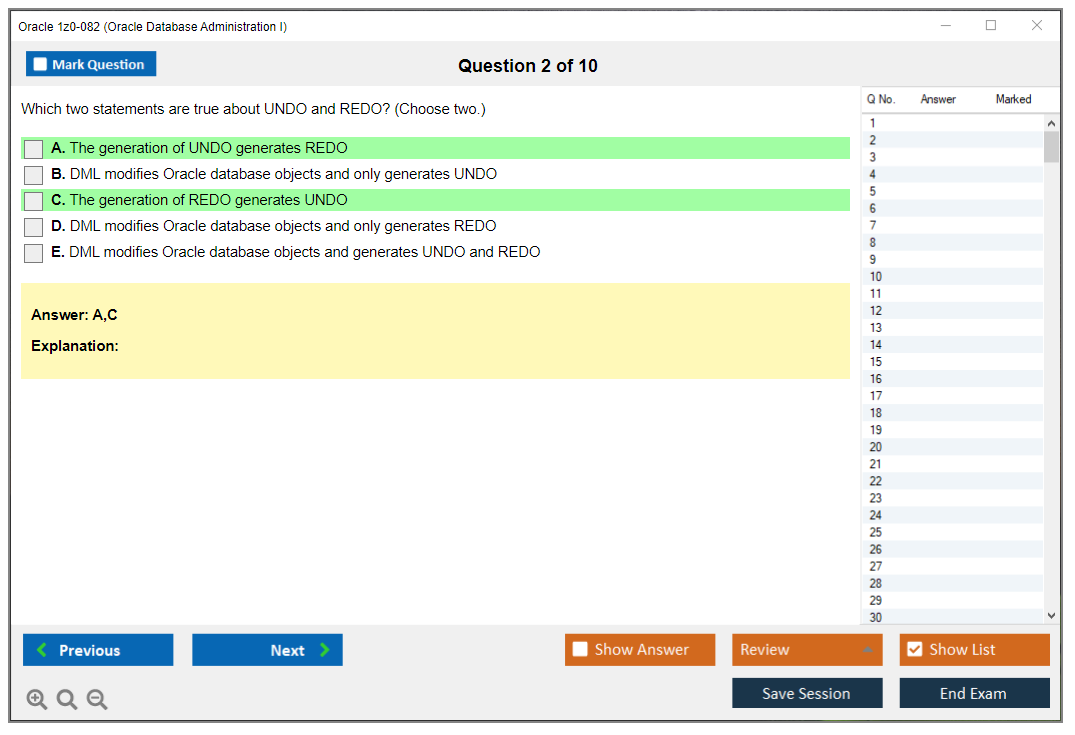Click the scrollbar up arrow in question list
This screenshot has width=1075, height=735.
[1051, 122]
